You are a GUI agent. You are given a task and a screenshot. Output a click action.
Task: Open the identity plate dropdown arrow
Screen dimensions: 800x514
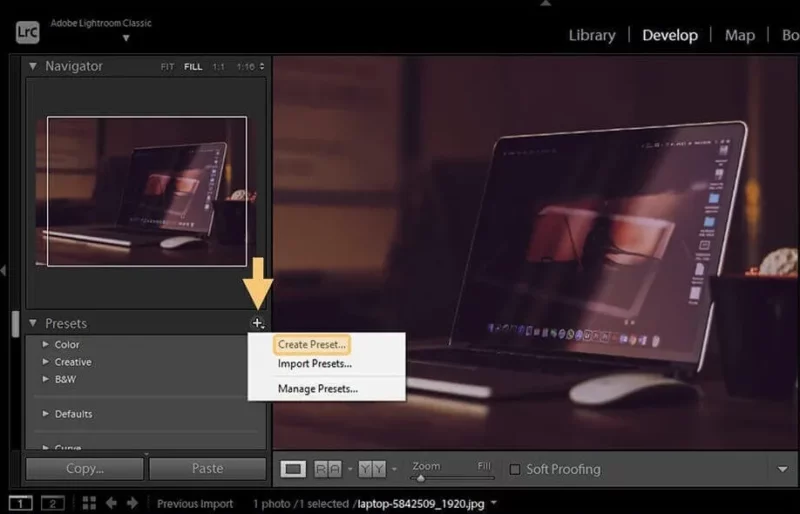126,38
